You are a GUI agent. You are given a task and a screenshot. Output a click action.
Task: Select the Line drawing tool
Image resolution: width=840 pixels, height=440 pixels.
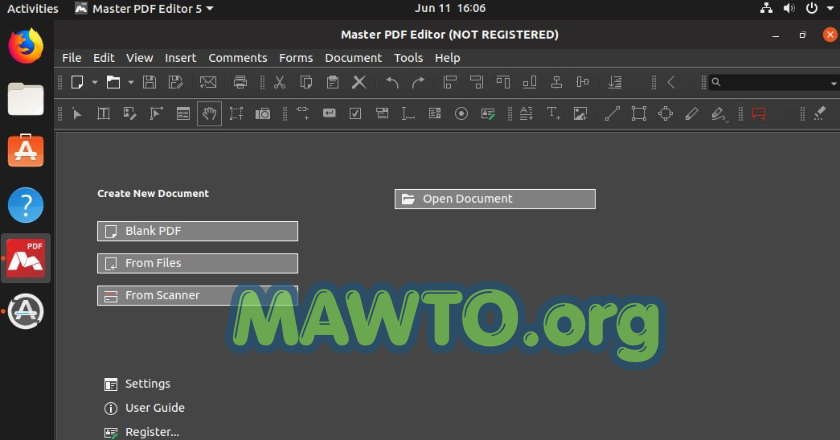[612, 114]
